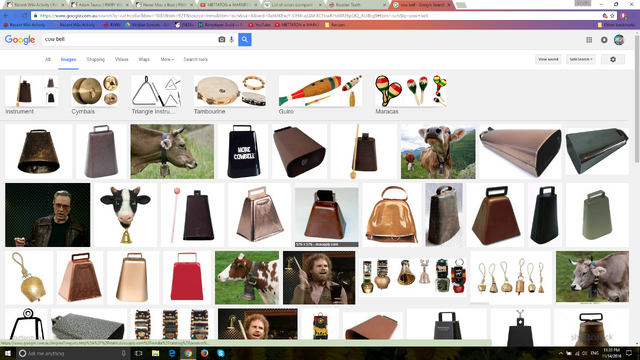640x360 pixels.
Task: Open cartoon cow head with bell image
Action: click(125, 215)
